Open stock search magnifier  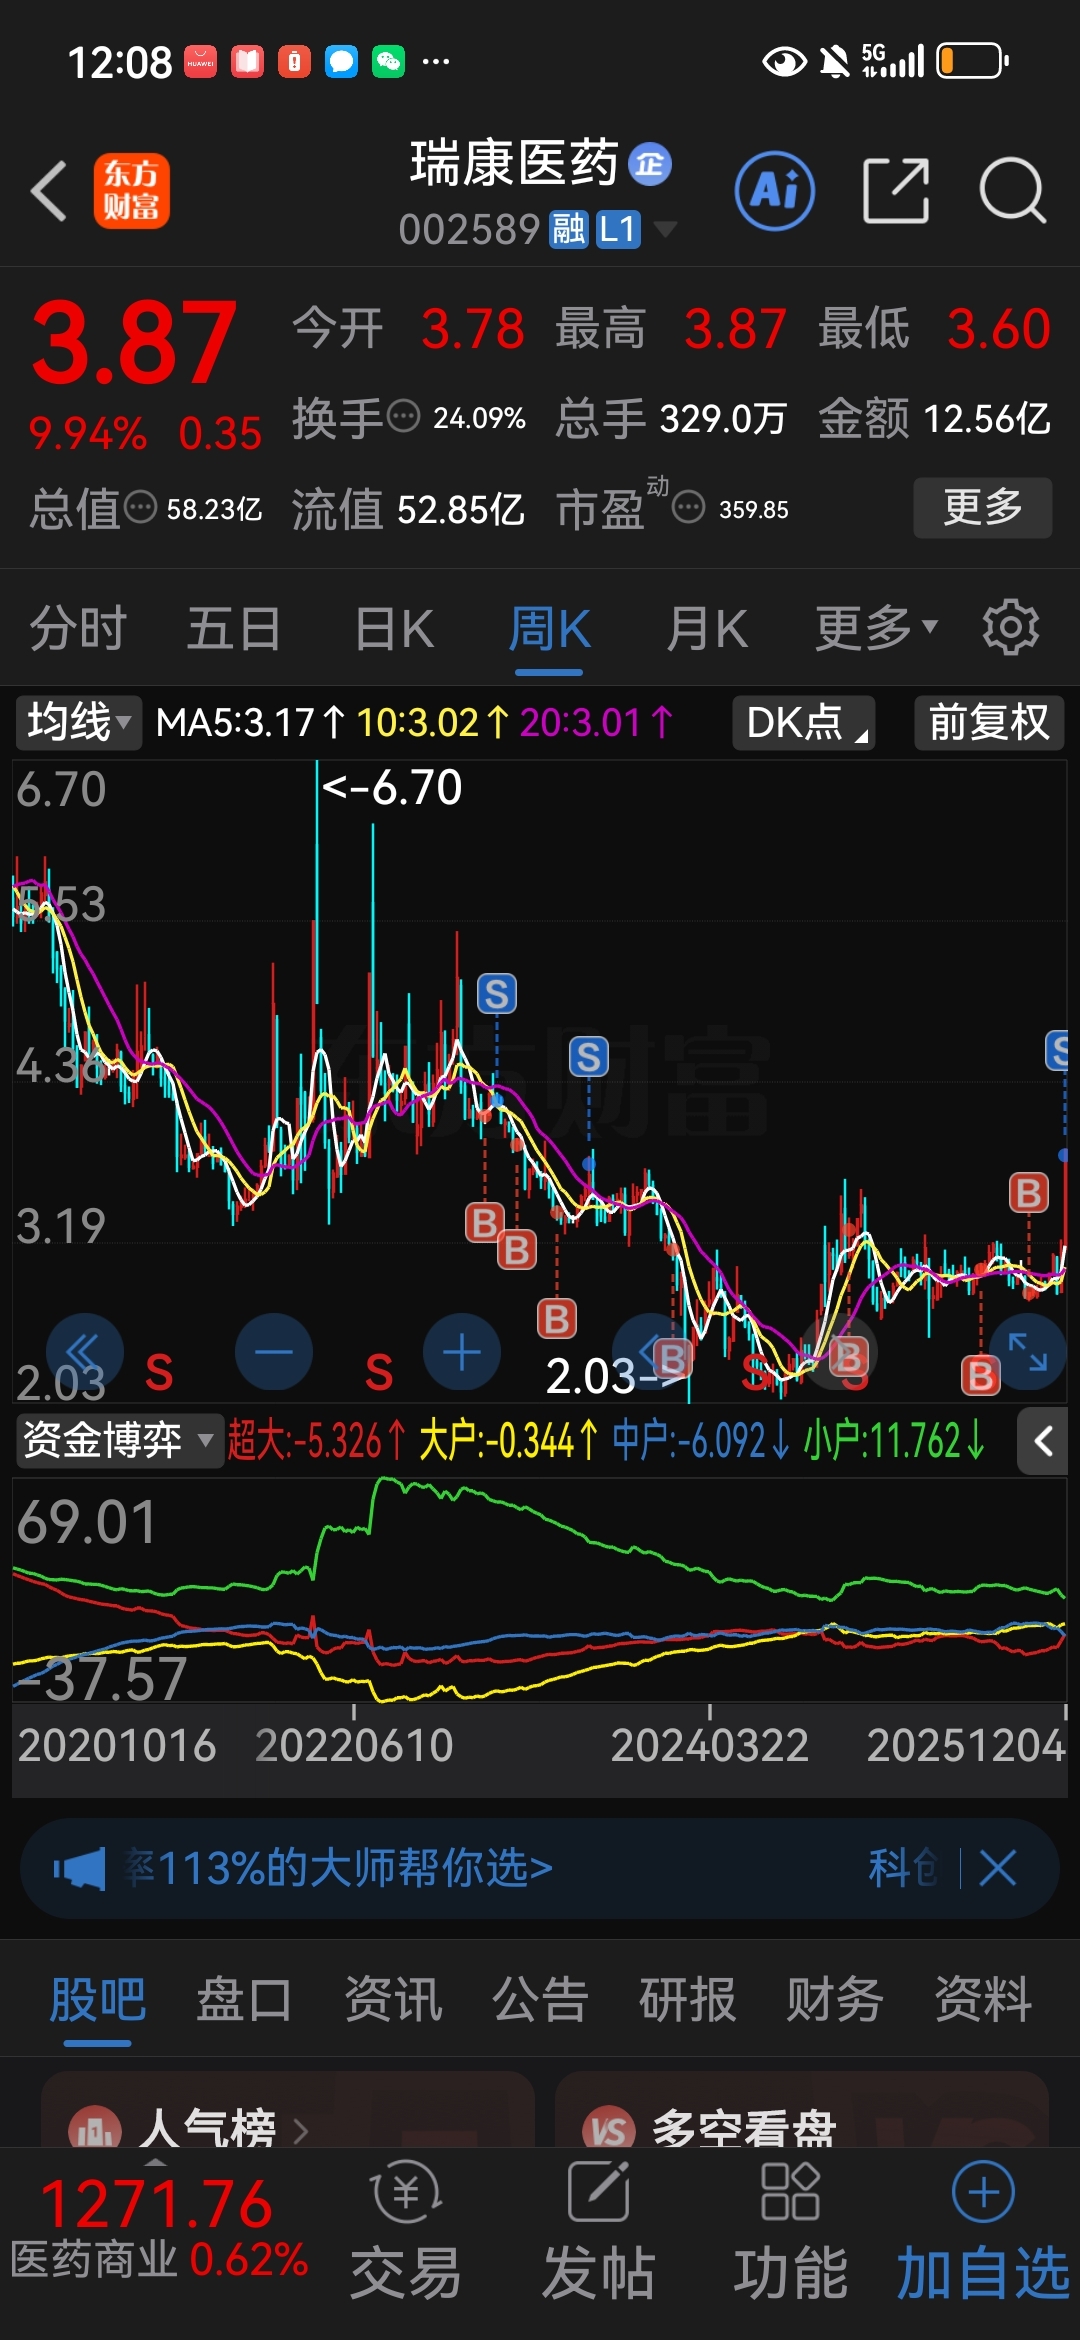click(1012, 190)
